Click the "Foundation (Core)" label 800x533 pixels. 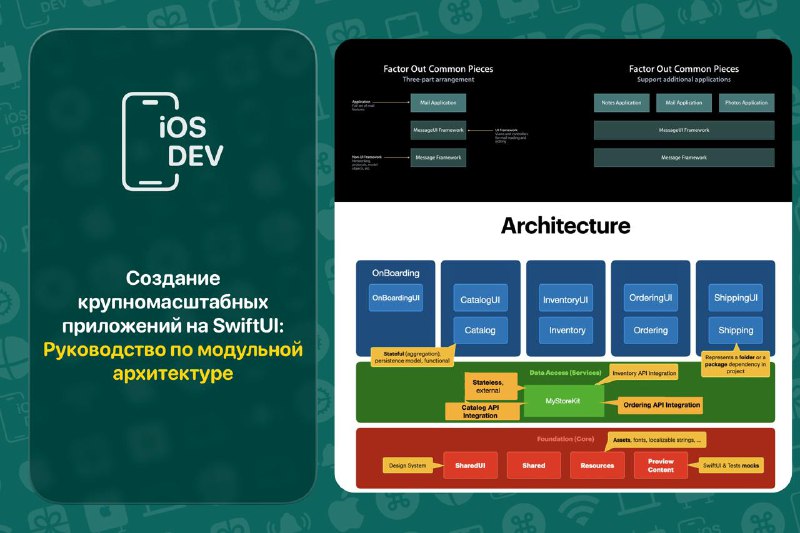click(565, 439)
